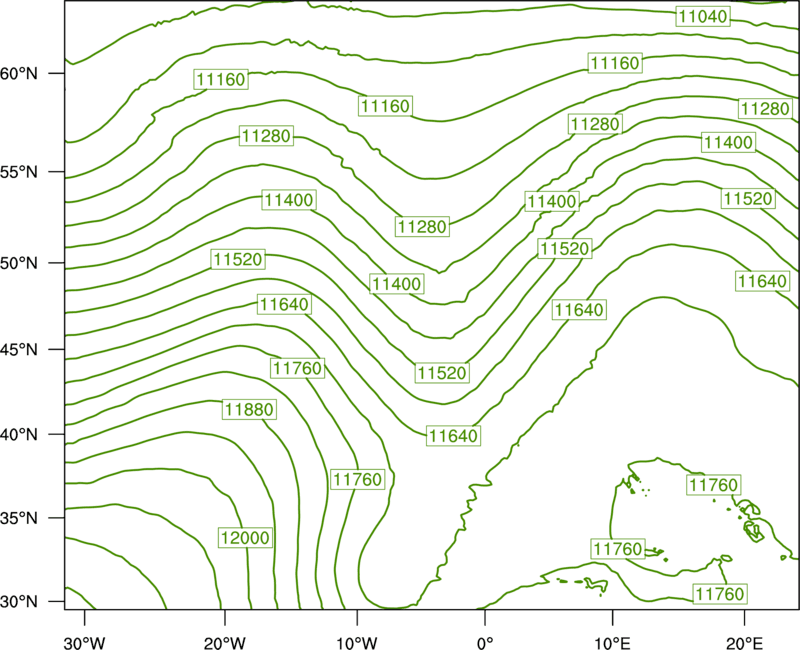Click the 30°W longitude axis label
The width and height of the screenshot is (800, 650).
pos(85,643)
